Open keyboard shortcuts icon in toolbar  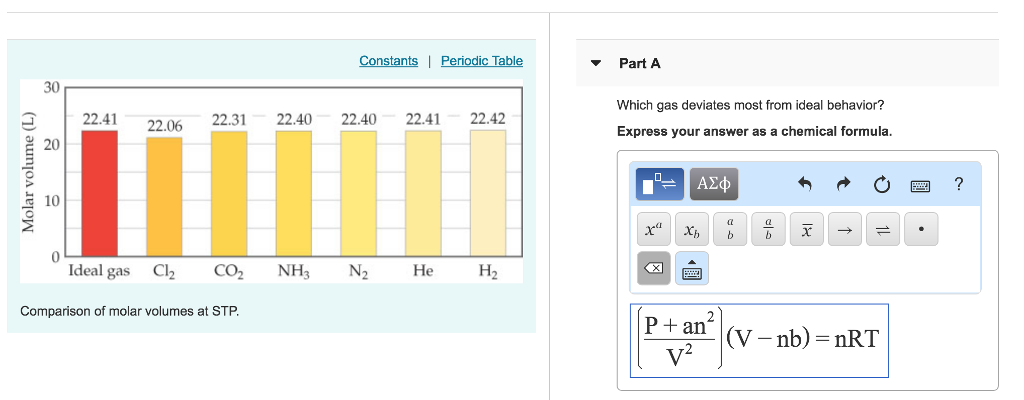920,184
